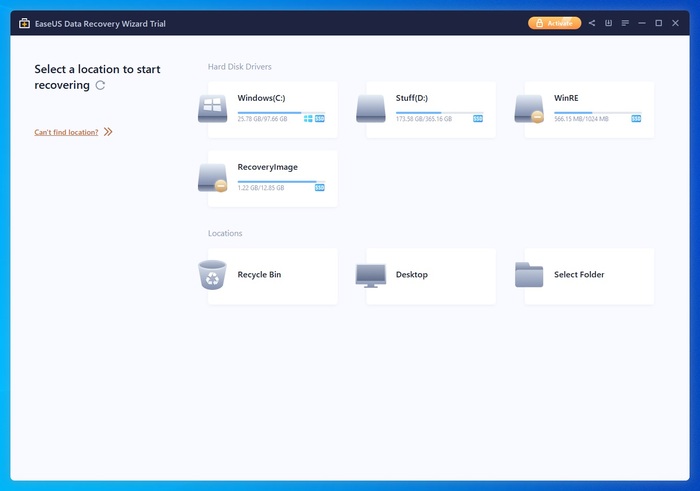The height and width of the screenshot is (491, 700).
Task: Click Stuff(D:) usage bar
Action: [439, 112]
